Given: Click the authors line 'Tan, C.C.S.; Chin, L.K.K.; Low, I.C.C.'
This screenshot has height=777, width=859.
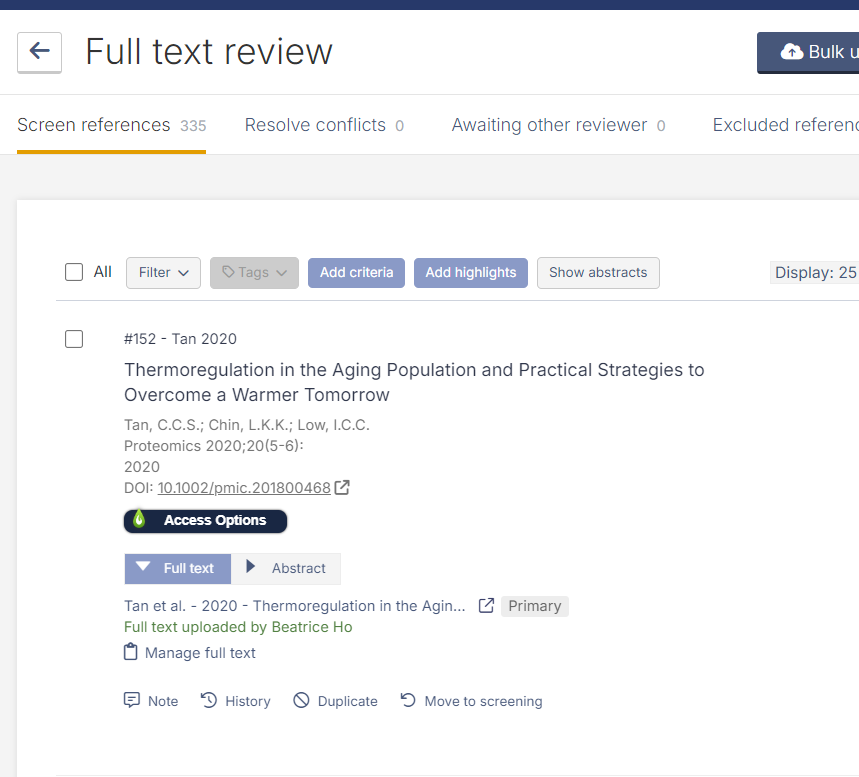Looking at the screenshot, I should 247,425.
